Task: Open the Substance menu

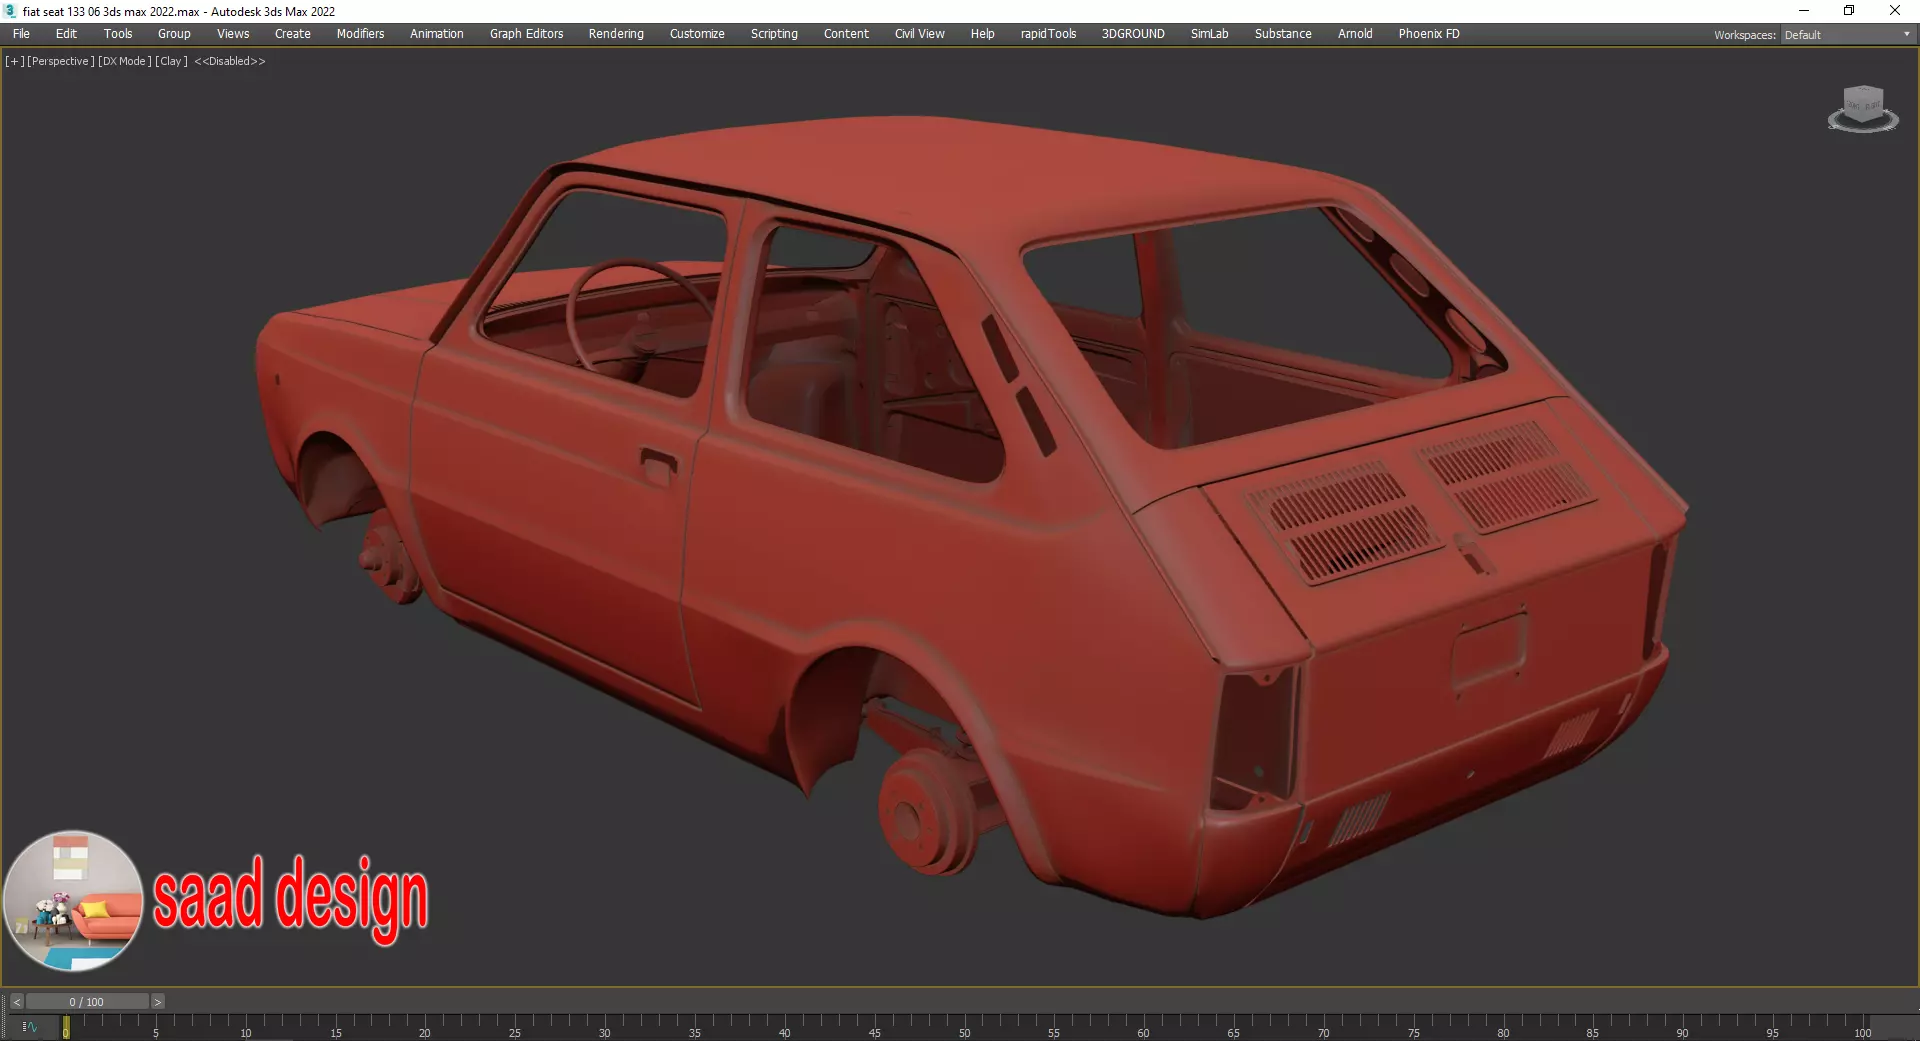Action: pyautogui.click(x=1283, y=33)
